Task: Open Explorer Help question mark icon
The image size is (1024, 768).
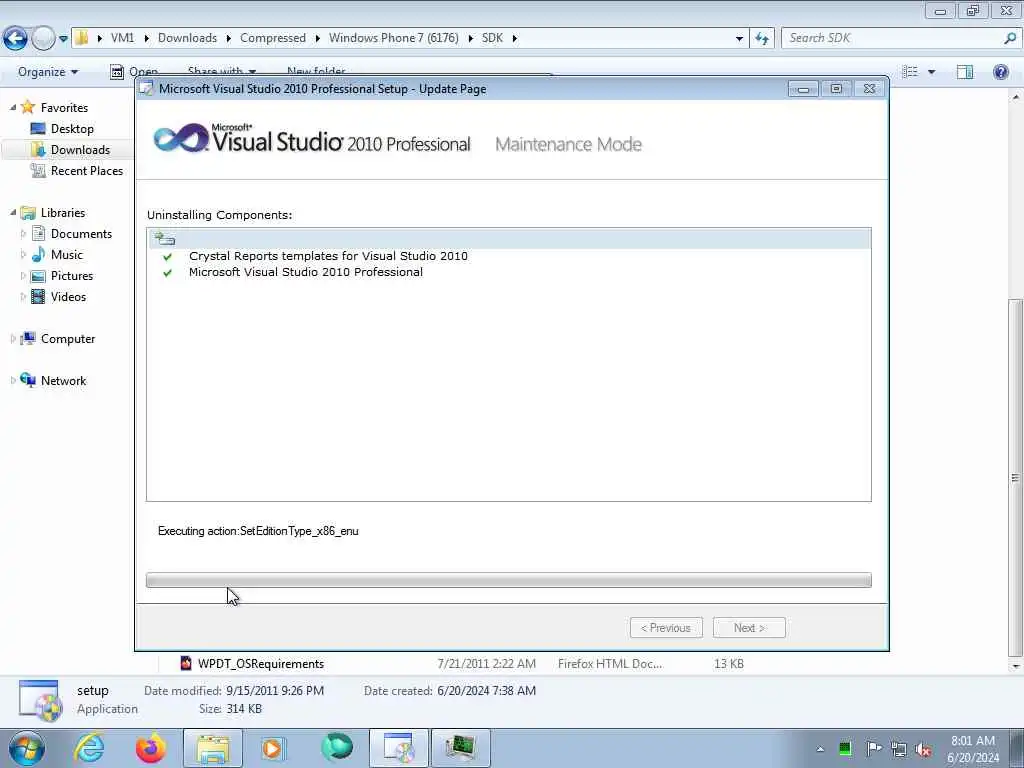Action: (1000, 72)
